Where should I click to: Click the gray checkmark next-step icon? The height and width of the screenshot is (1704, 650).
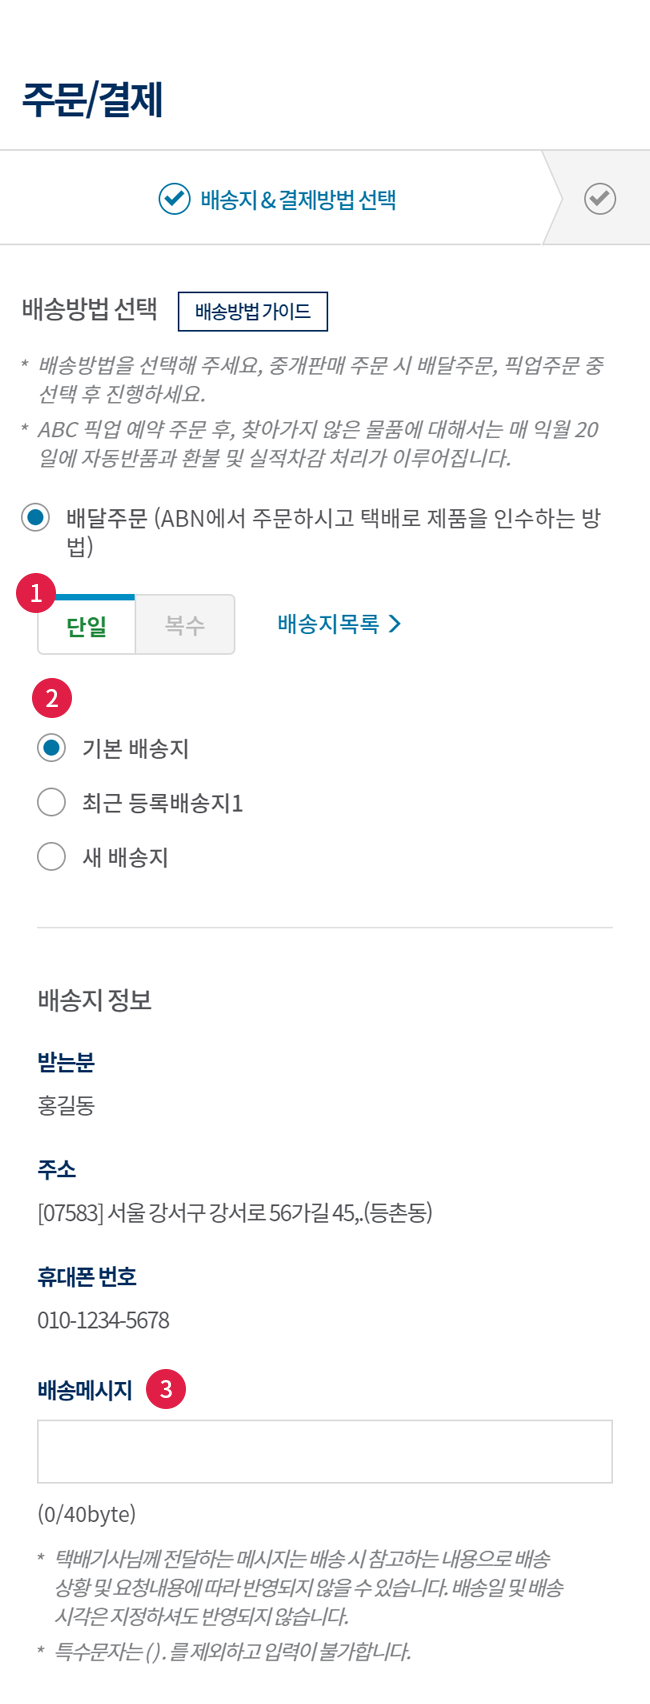(600, 199)
